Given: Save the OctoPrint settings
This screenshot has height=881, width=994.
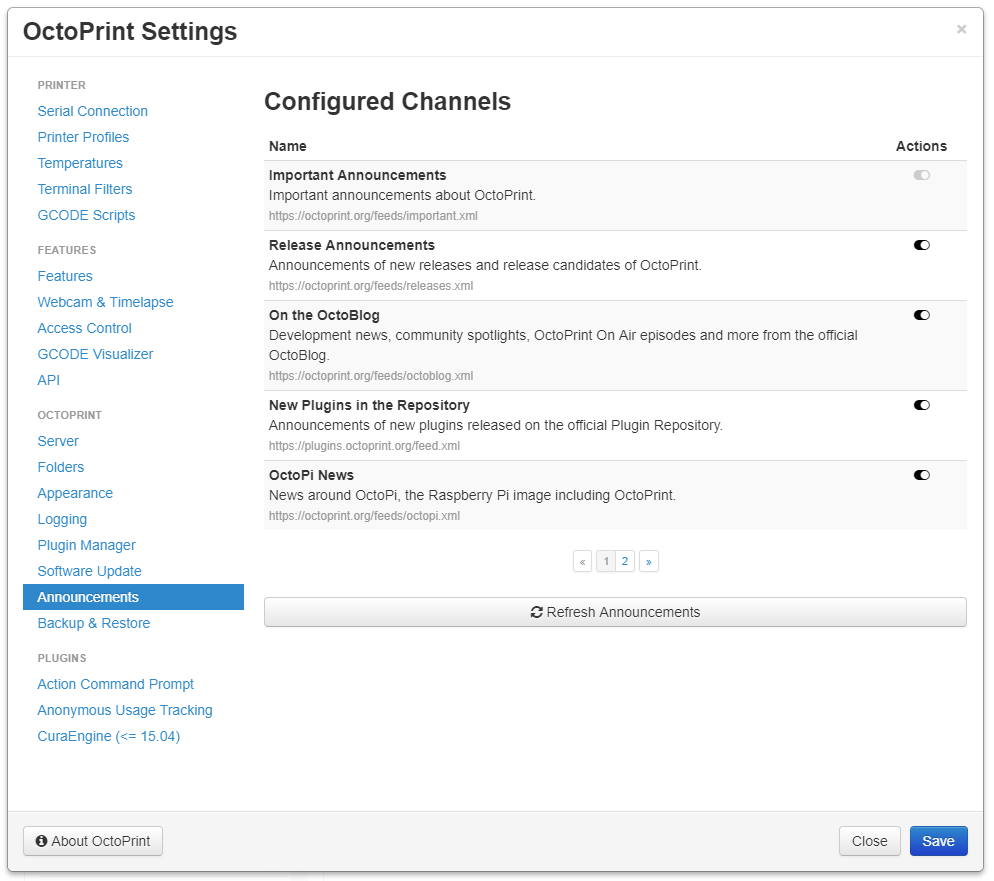Looking at the screenshot, I should [938, 841].
